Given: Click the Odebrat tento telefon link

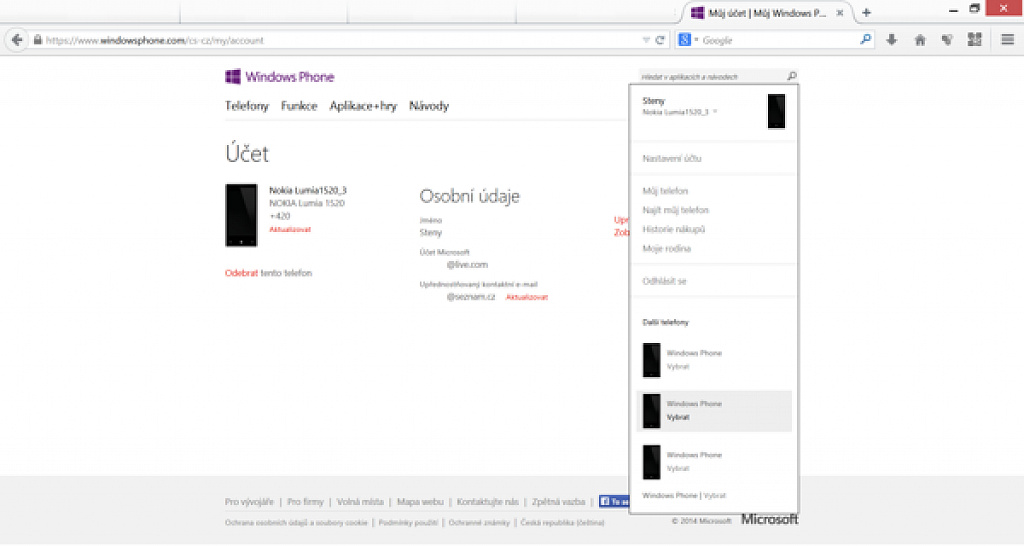Looking at the screenshot, I should point(268,273).
